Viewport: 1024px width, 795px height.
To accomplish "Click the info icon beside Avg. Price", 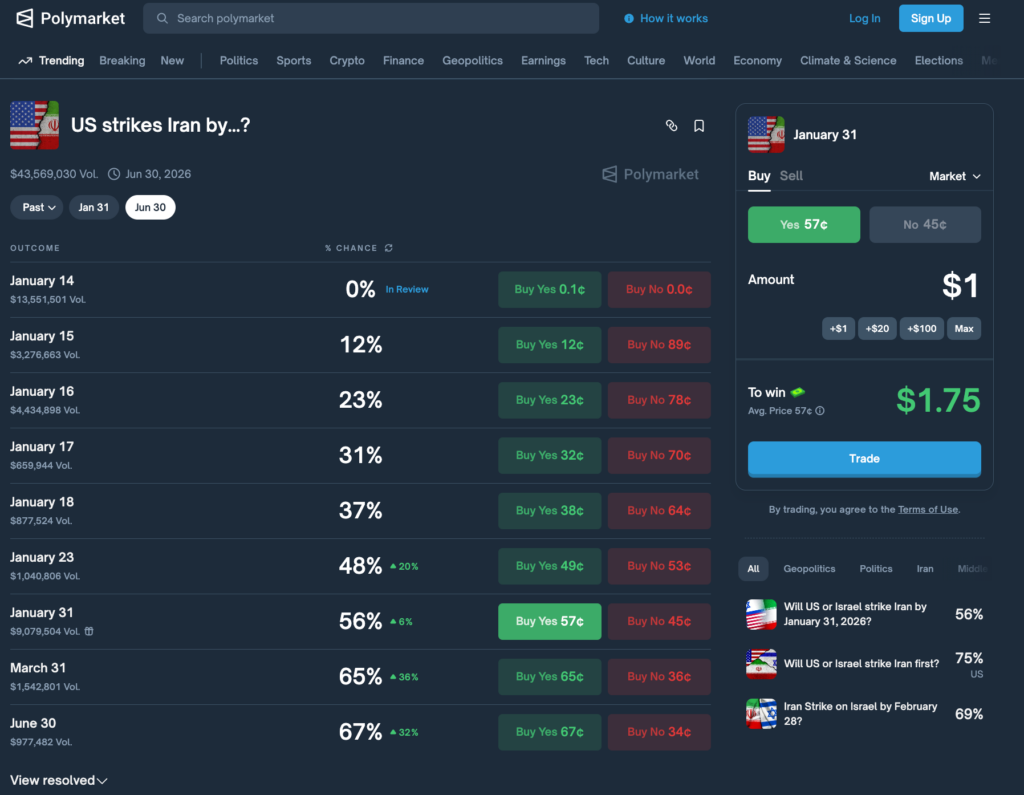I will (x=820, y=411).
